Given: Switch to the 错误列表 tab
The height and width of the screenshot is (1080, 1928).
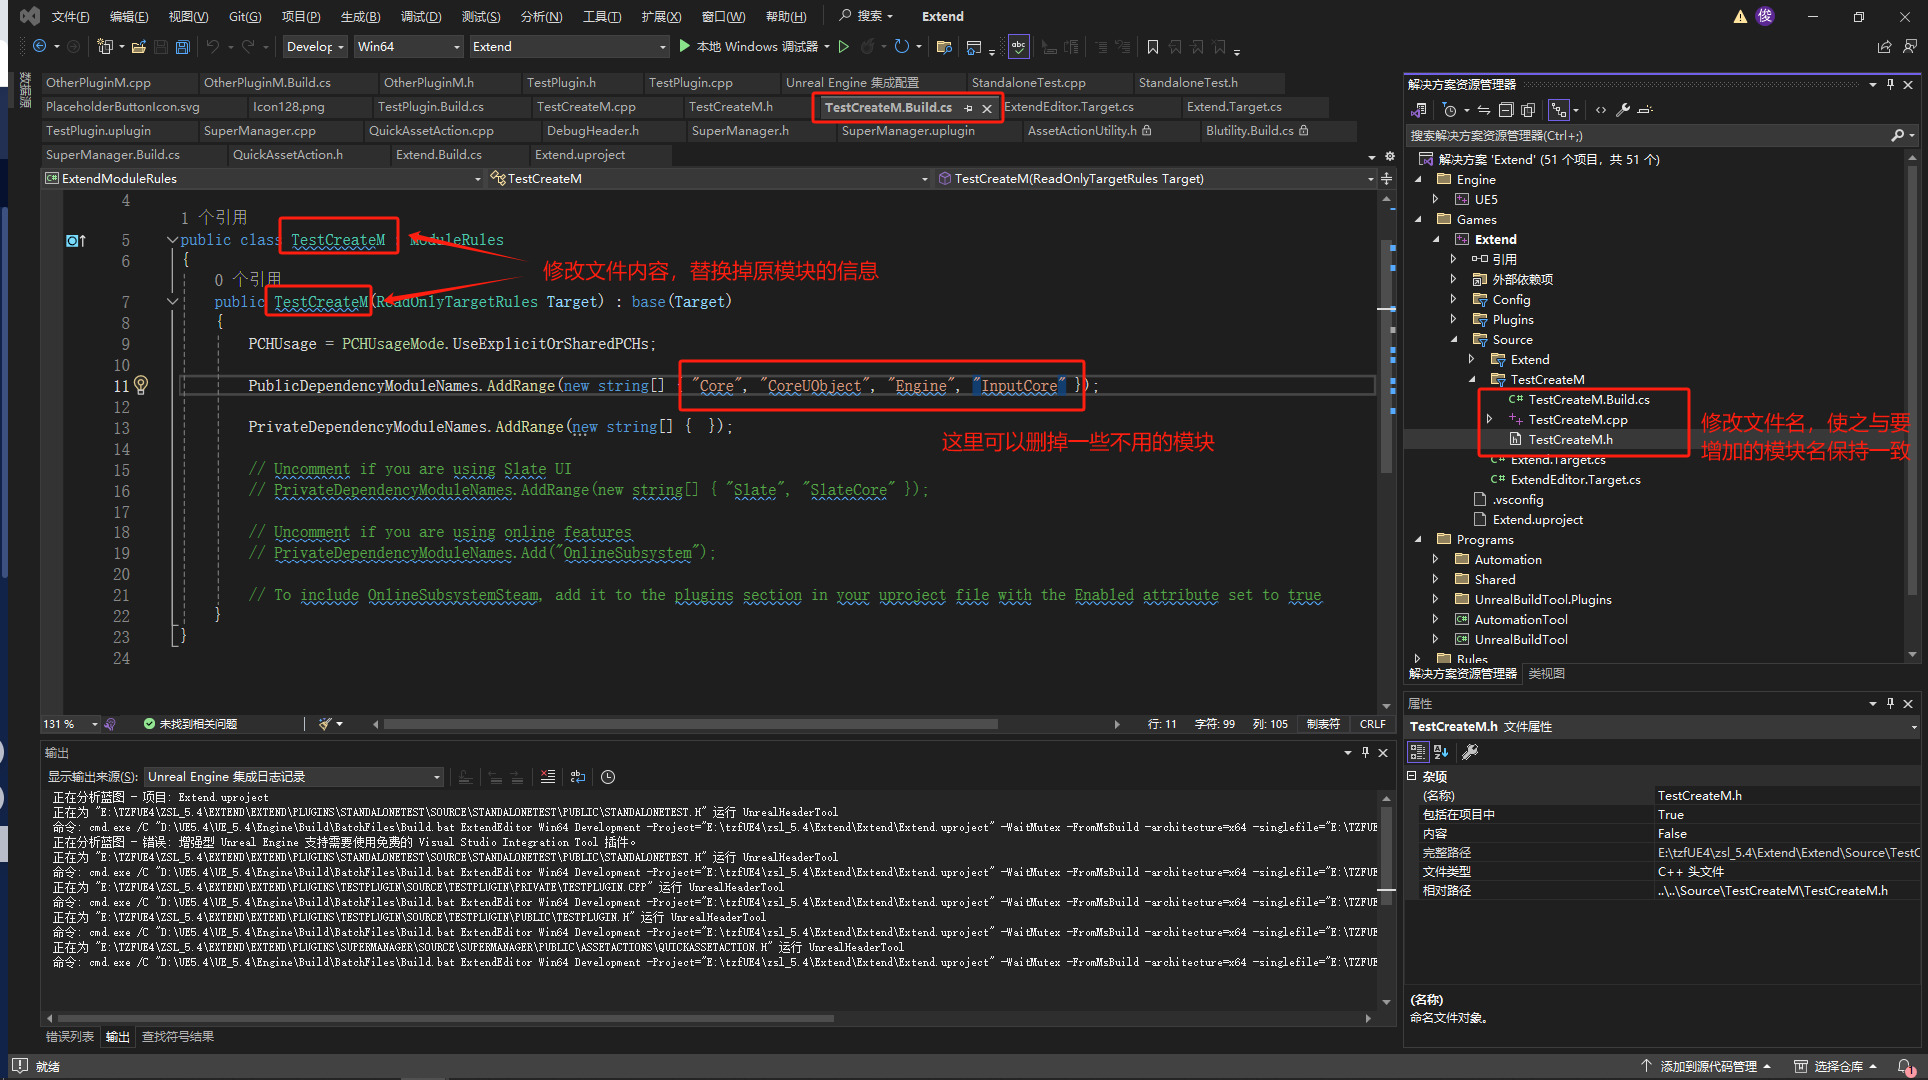Looking at the screenshot, I should (70, 1037).
